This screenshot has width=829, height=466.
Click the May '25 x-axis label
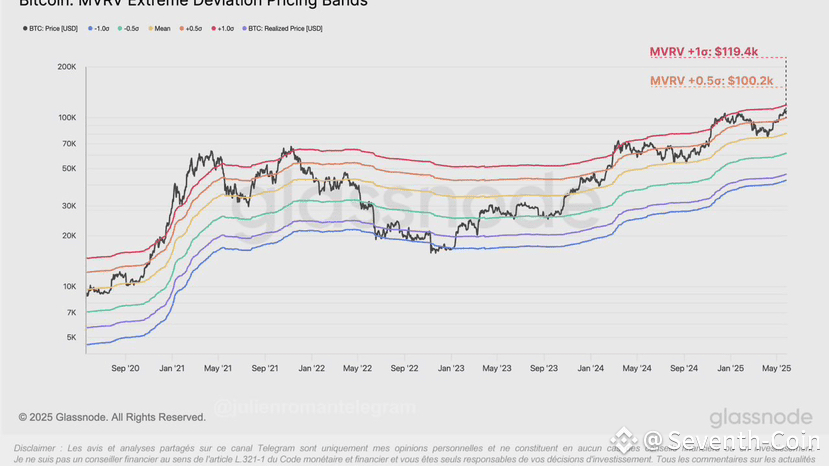pos(777,368)
